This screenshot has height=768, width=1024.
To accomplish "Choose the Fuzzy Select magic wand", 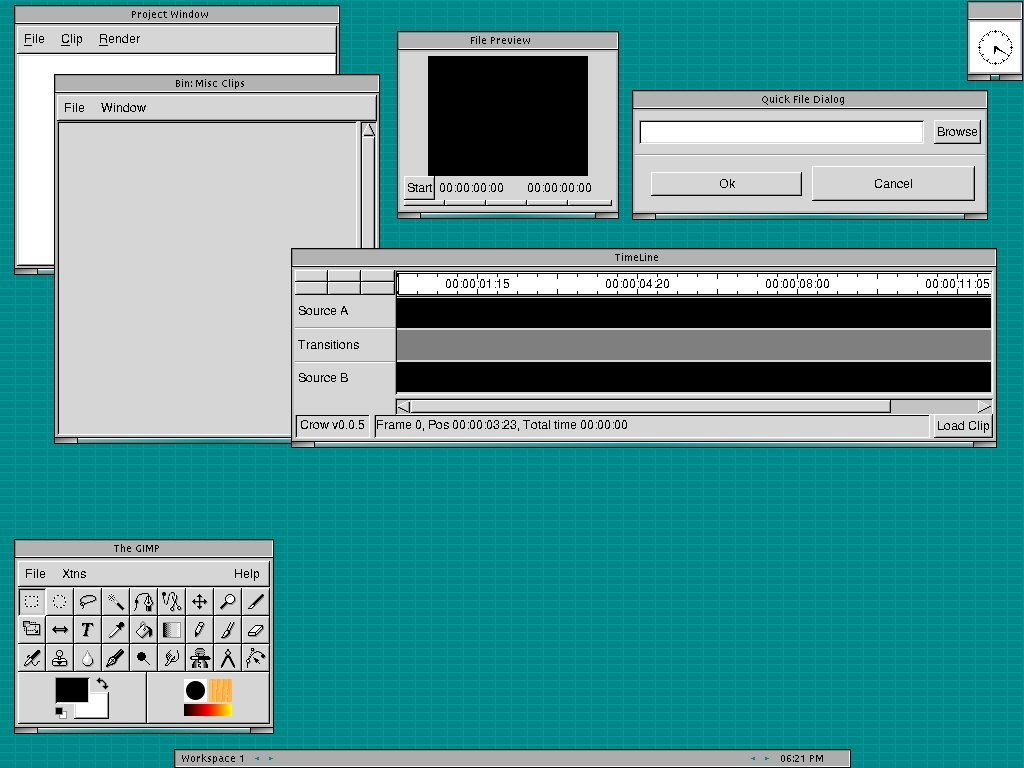I will click(x=116, y=601).
